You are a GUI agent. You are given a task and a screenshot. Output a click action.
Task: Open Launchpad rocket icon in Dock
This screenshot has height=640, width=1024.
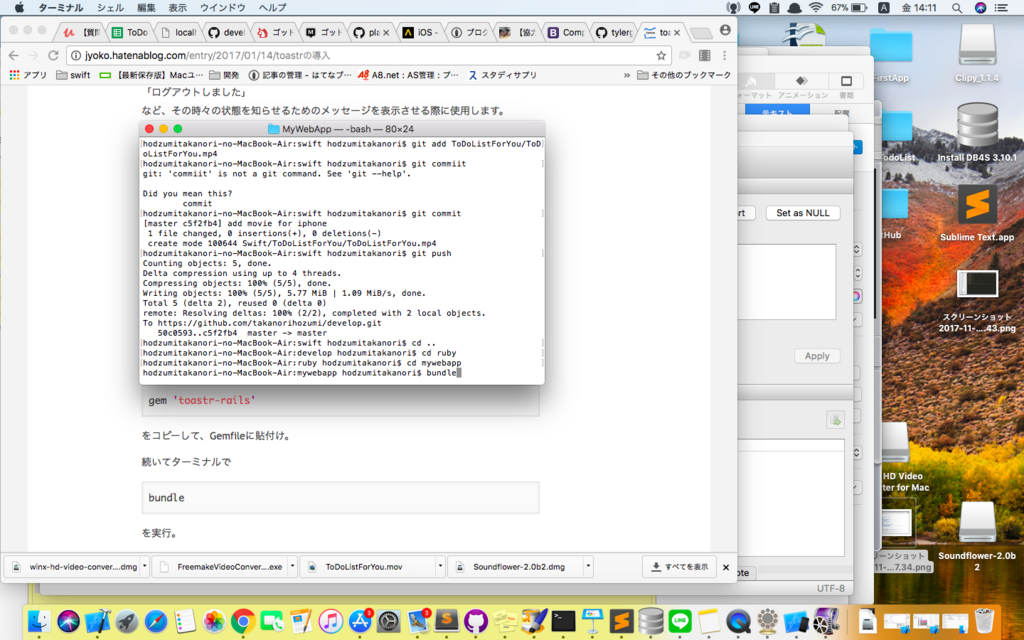pos(127,621)
